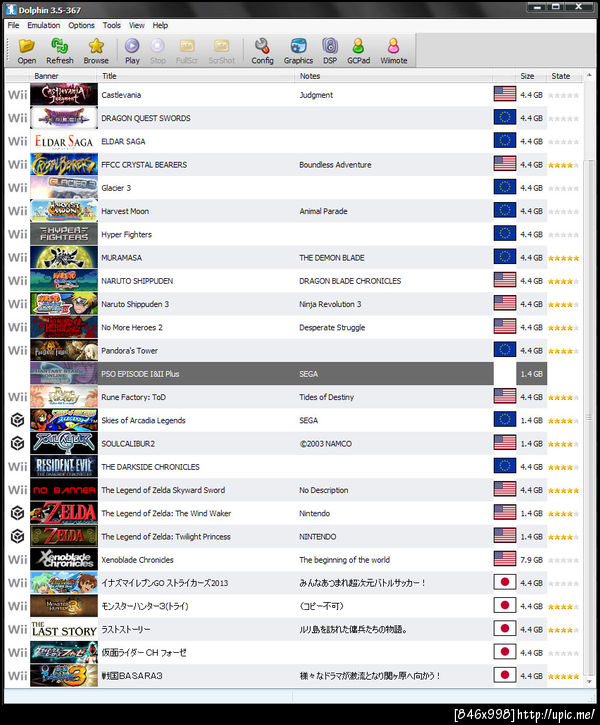This screenshot has height=725, width=600.
Task: Open the View menu
Action: point(136,25)
